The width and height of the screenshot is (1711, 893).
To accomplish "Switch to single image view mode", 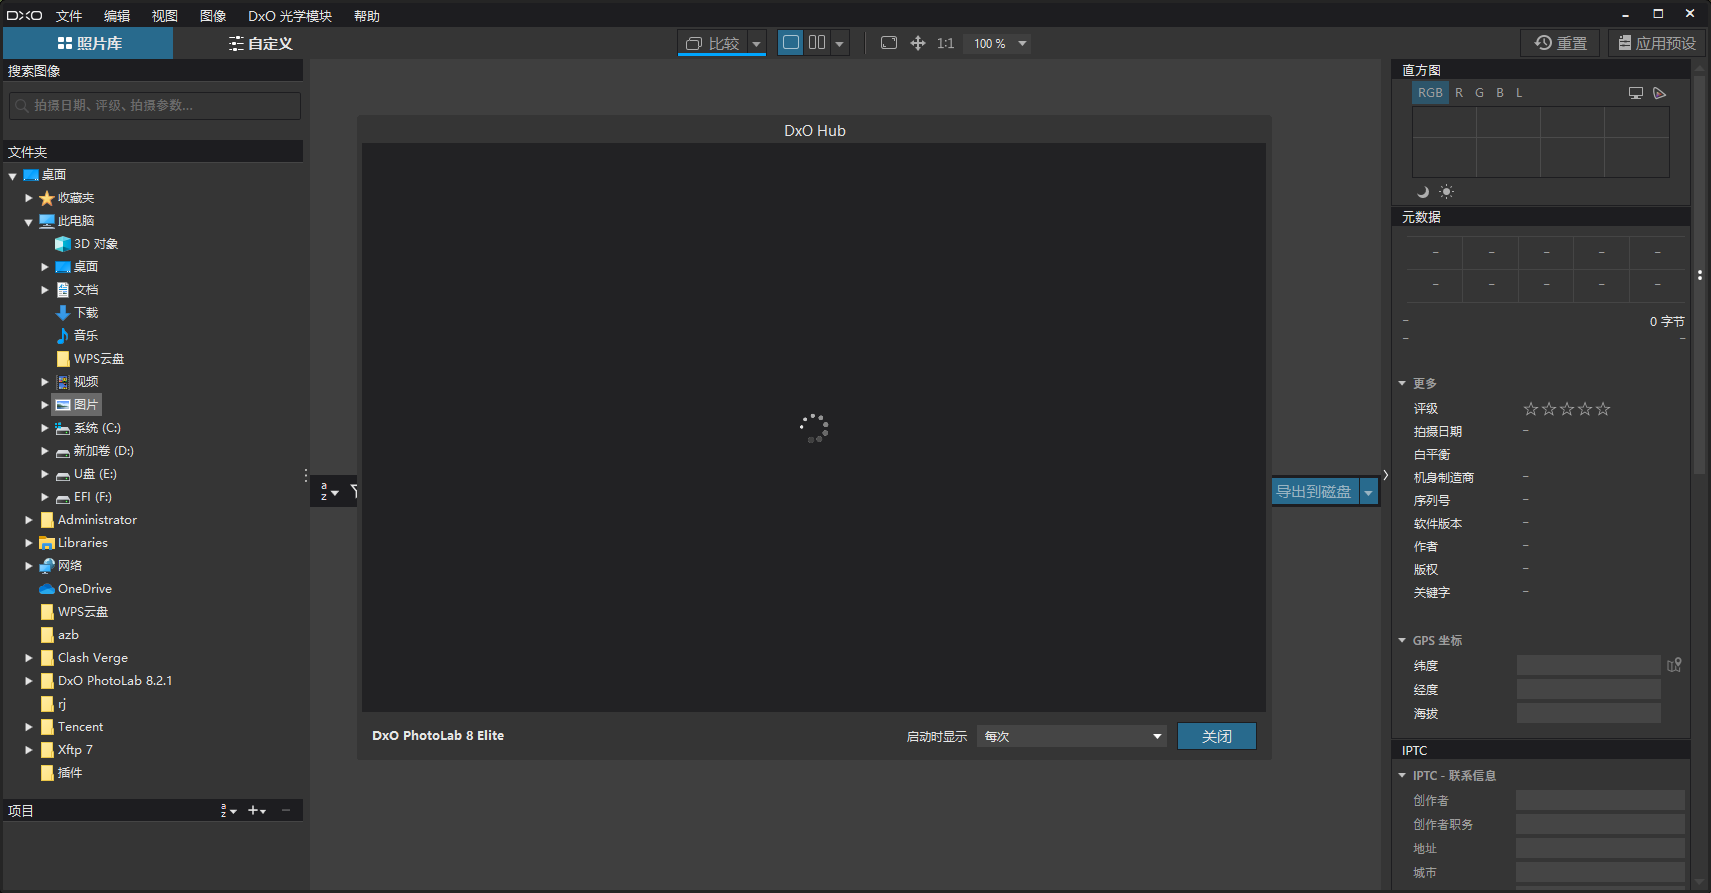I will (x=791, y=43).
